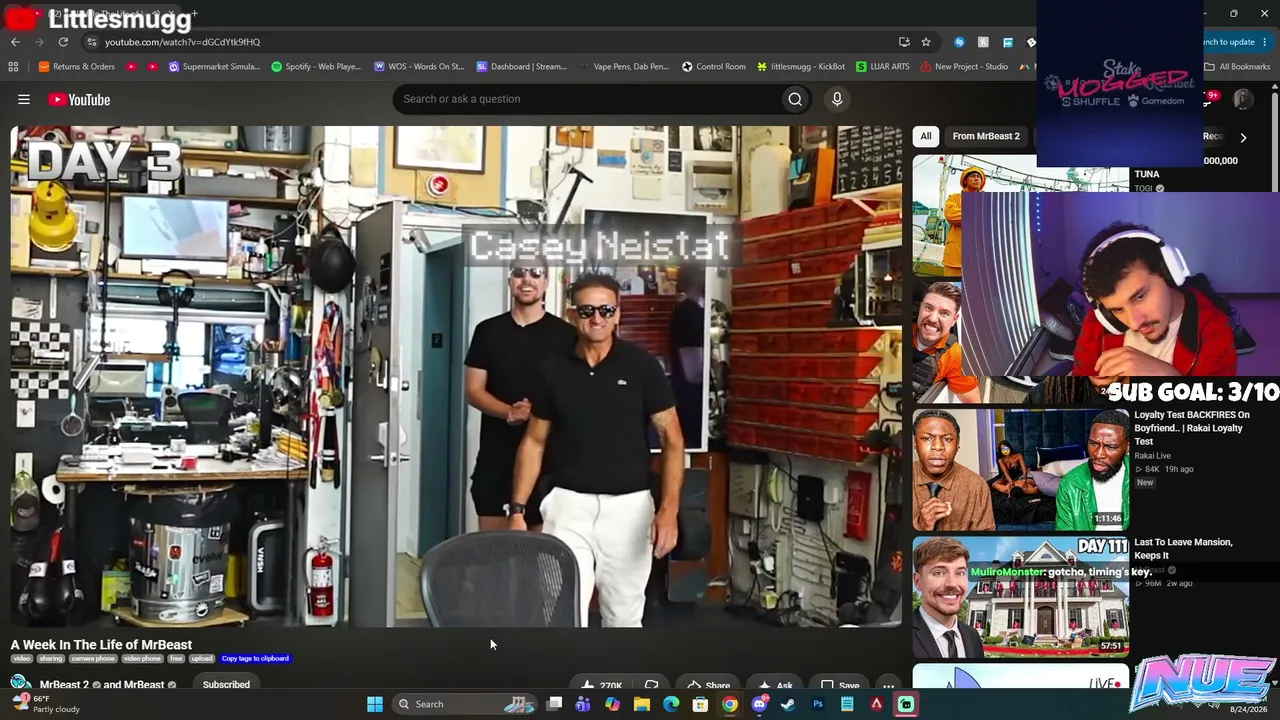Open the YouTube account avatar menu
Screen dimensions: 1280x720
click(x=1243, y=99)
